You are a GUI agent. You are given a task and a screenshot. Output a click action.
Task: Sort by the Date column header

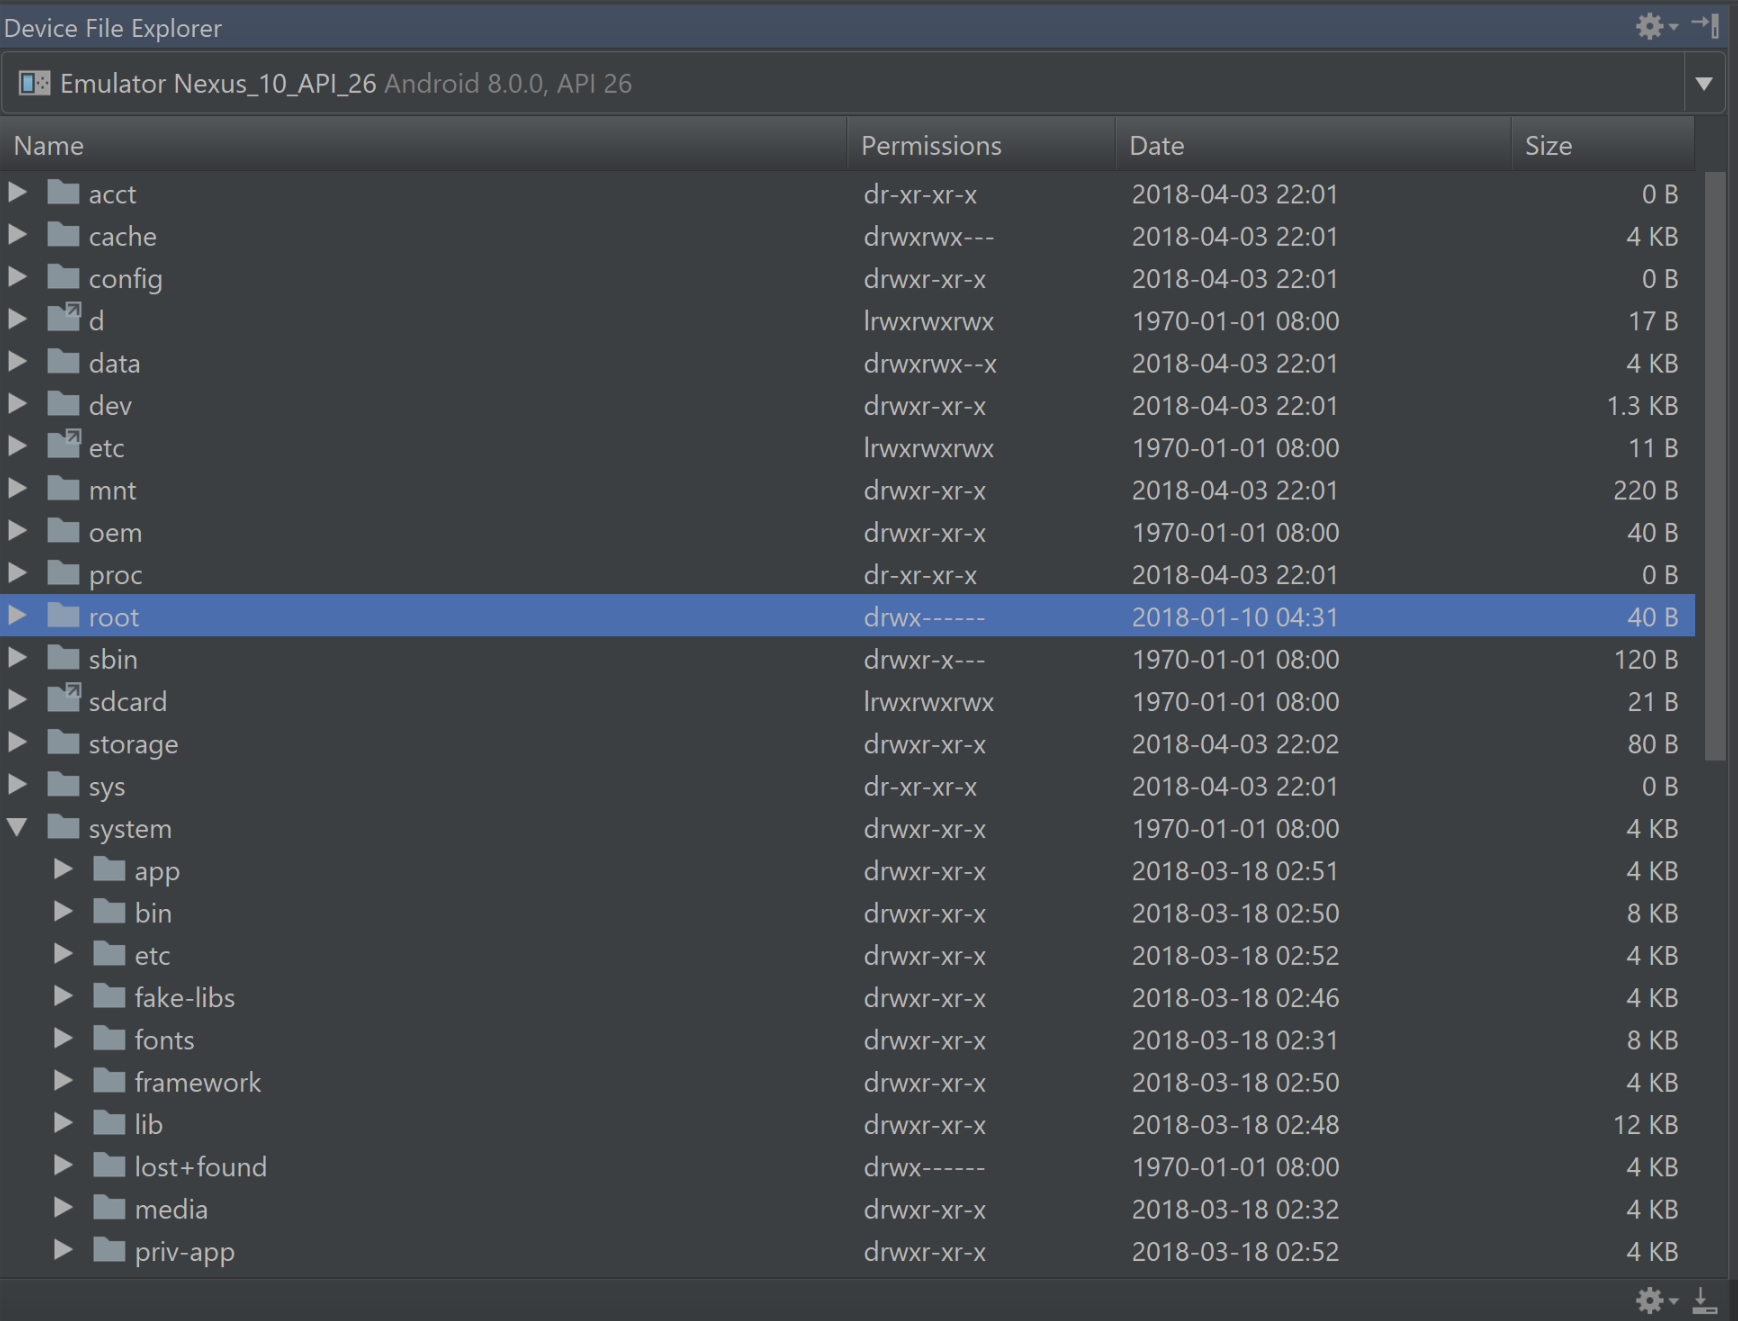(x=1314, y=145)
